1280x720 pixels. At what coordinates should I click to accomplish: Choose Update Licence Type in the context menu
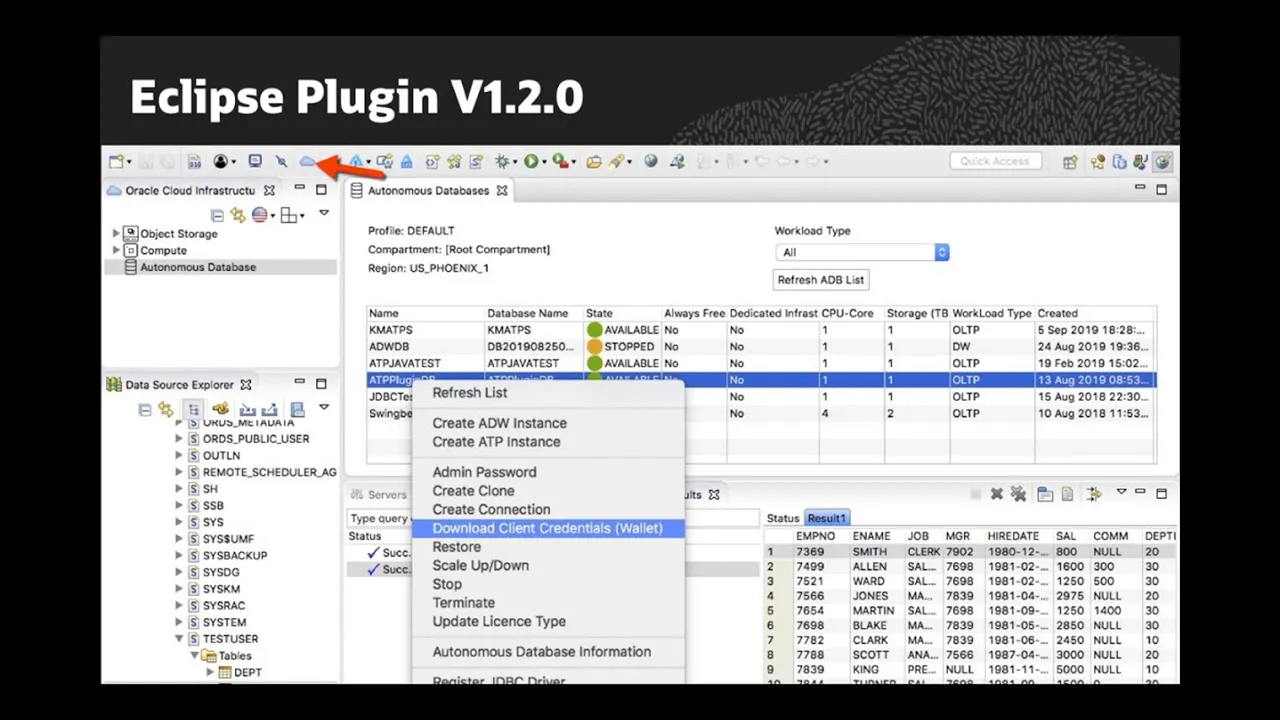(499, 621)
